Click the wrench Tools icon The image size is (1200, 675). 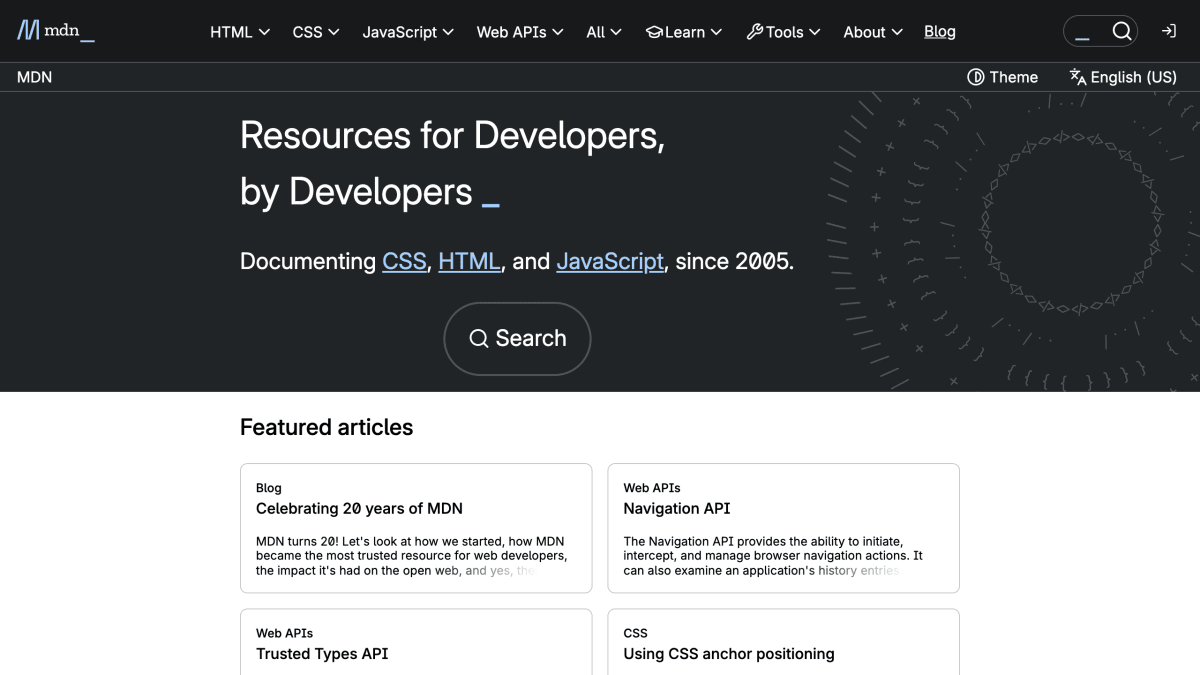755,32
